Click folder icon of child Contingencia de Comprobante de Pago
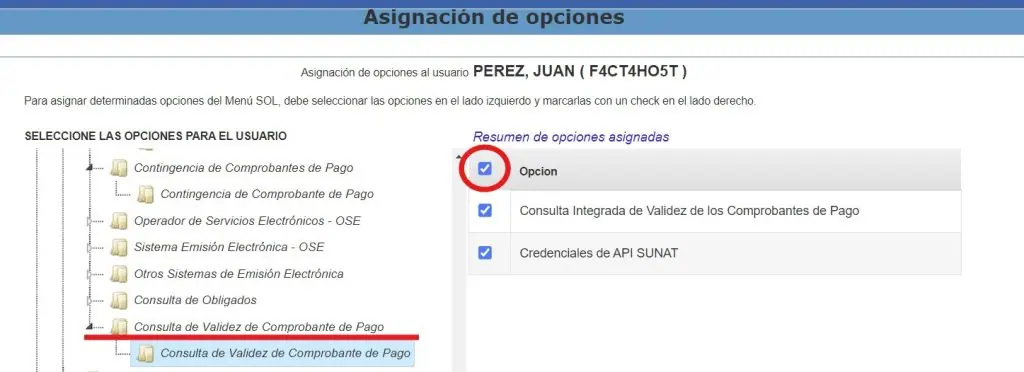Image resolution: width=1024 pixels, height=372 pixels. click(x=145, y=194)
